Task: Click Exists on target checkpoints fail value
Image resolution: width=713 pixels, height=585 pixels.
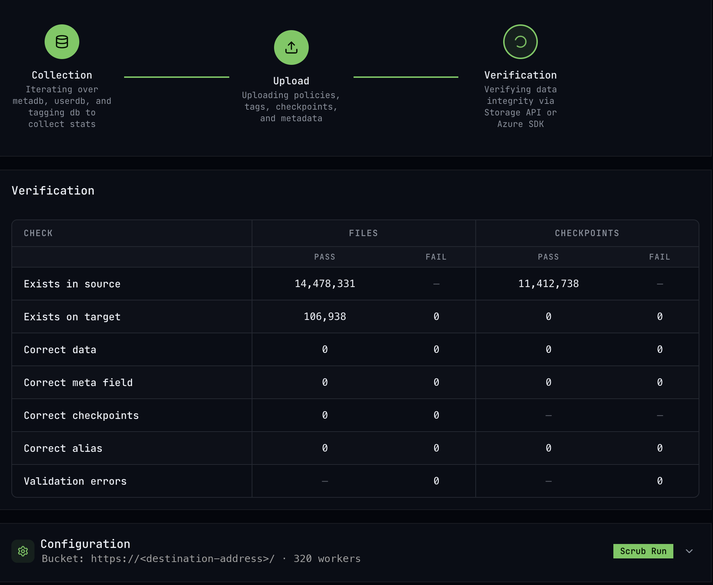Action: coord(659,316)
